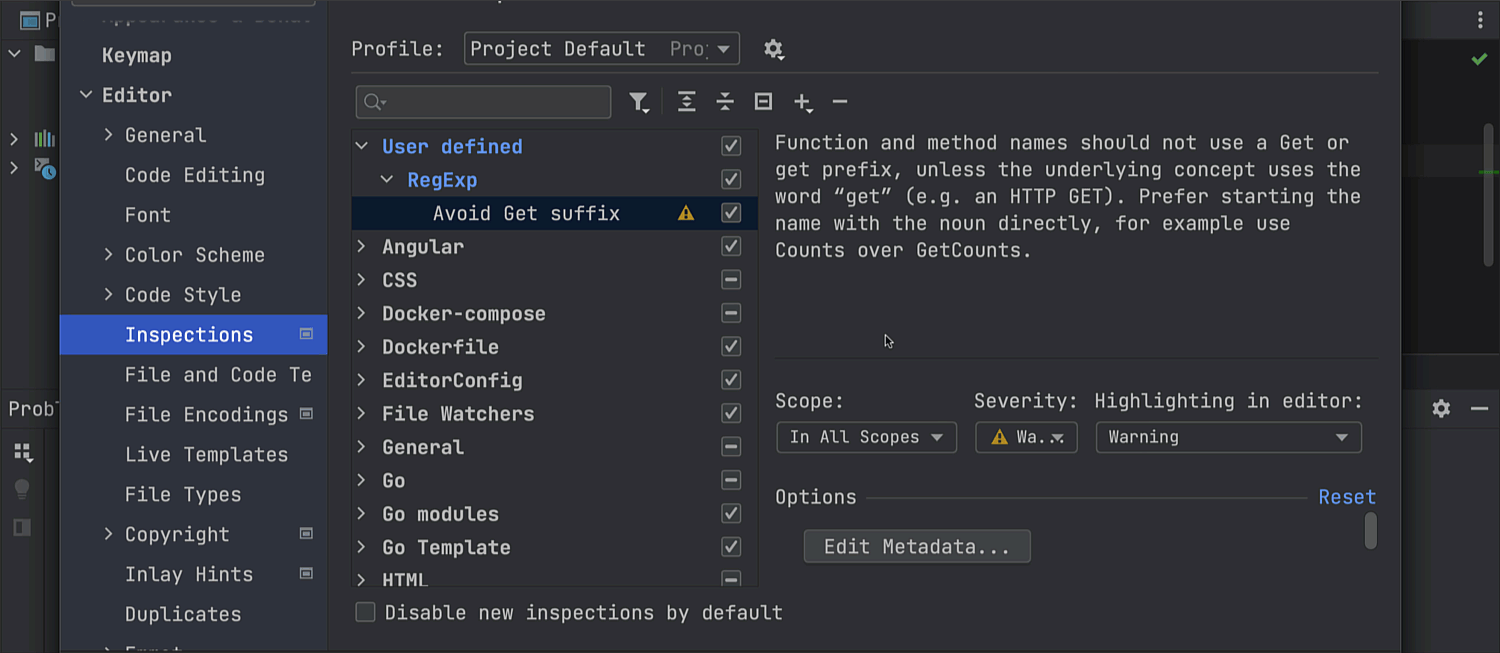The width and height of the screenshot is (1500, 653).
Task: Toggle the Dockerfile inspections checkbox
Action: (731, 347)
